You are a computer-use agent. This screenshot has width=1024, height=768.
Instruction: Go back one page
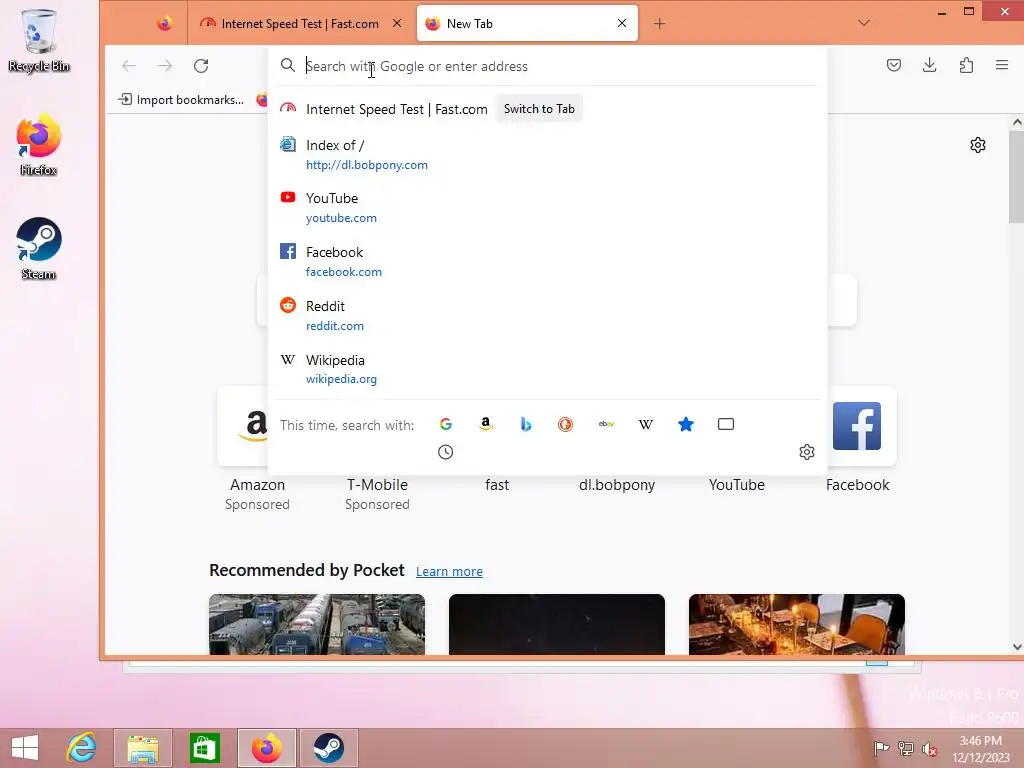coord(129,65)
